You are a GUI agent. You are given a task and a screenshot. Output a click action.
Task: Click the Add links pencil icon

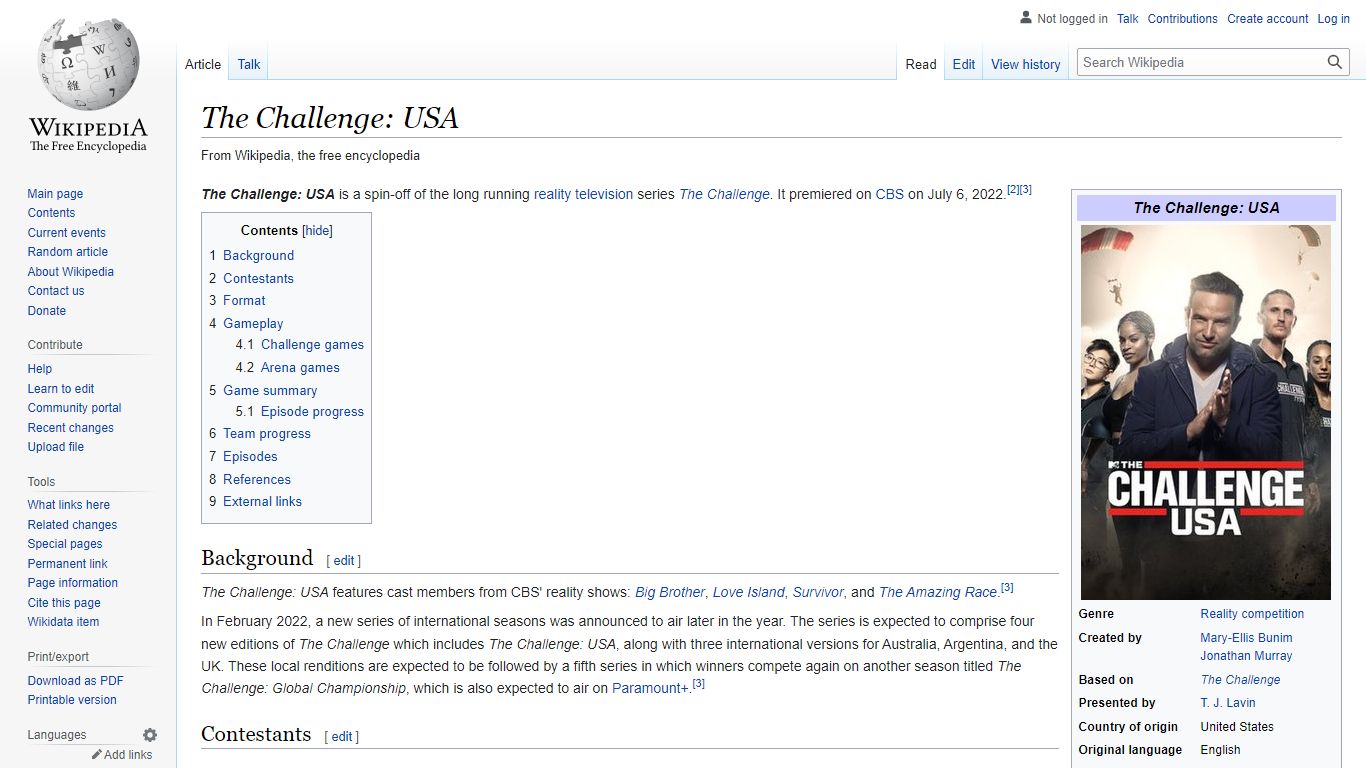click(97, 755)
